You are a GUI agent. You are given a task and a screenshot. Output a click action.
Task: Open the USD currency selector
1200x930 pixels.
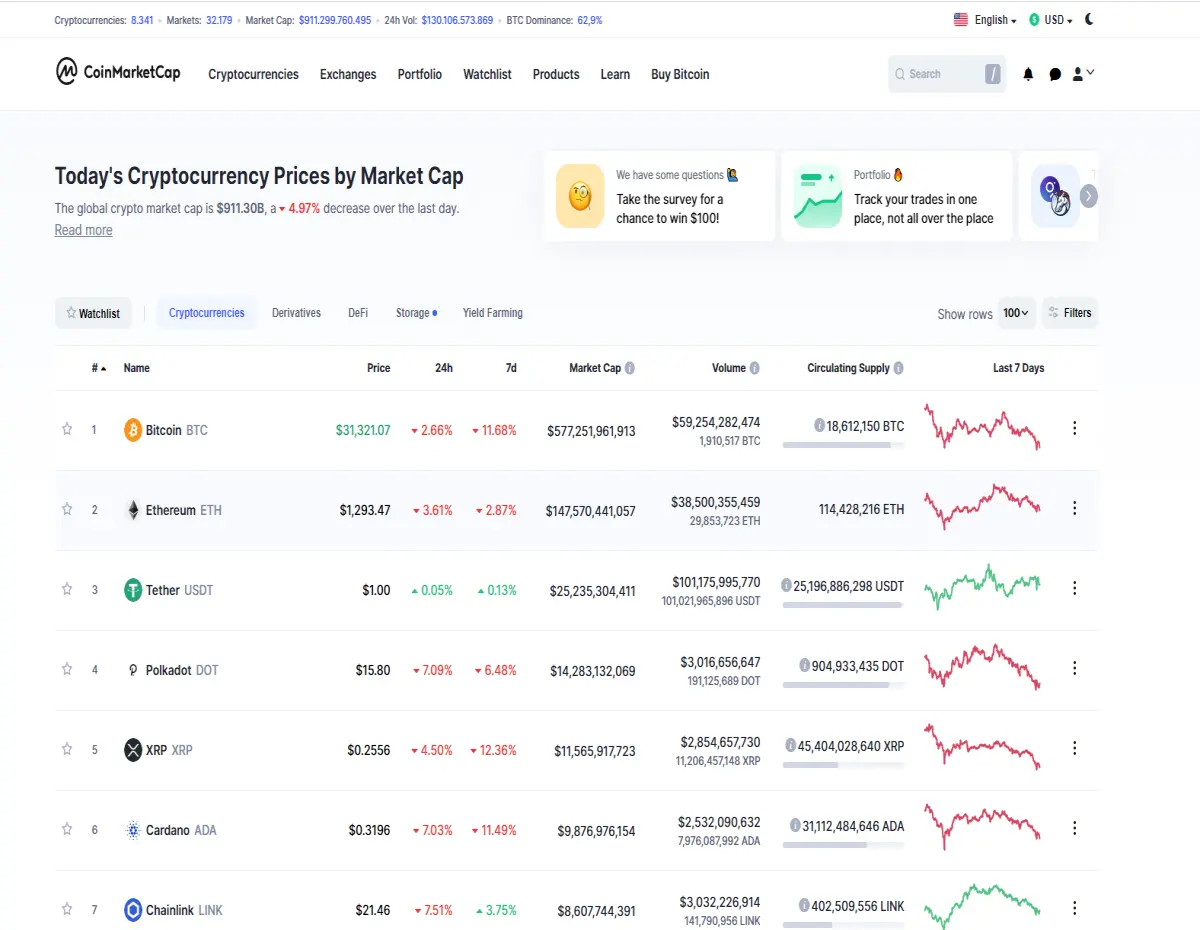pos(1051,20)
